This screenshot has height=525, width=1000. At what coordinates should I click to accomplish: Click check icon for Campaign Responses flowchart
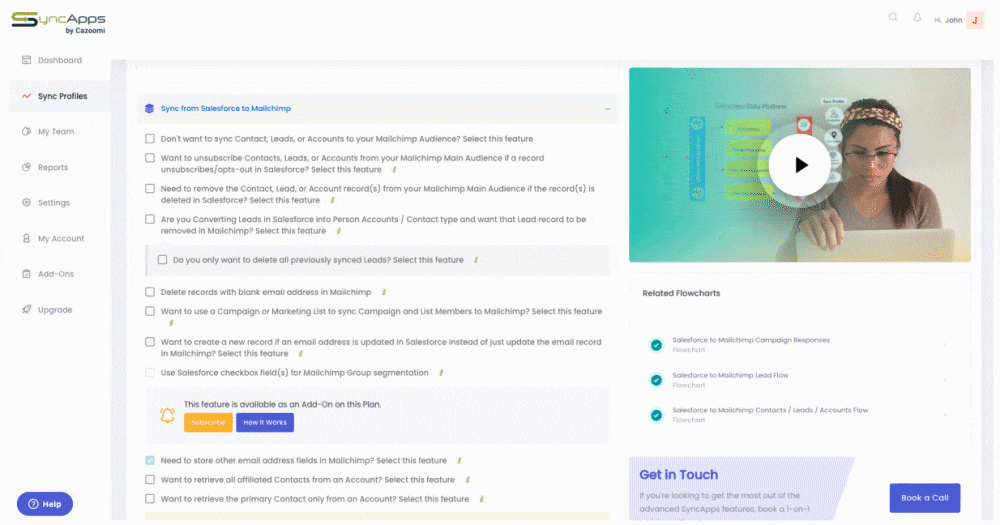click(656, 345)
